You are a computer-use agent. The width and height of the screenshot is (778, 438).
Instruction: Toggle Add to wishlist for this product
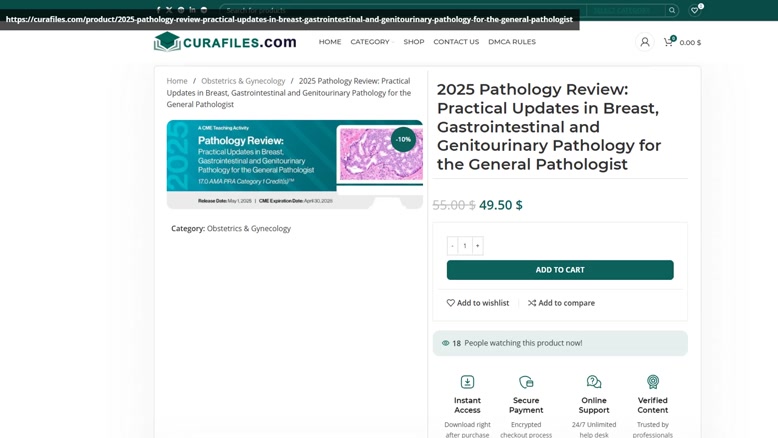pyautogui.click(x=478, y=303)
